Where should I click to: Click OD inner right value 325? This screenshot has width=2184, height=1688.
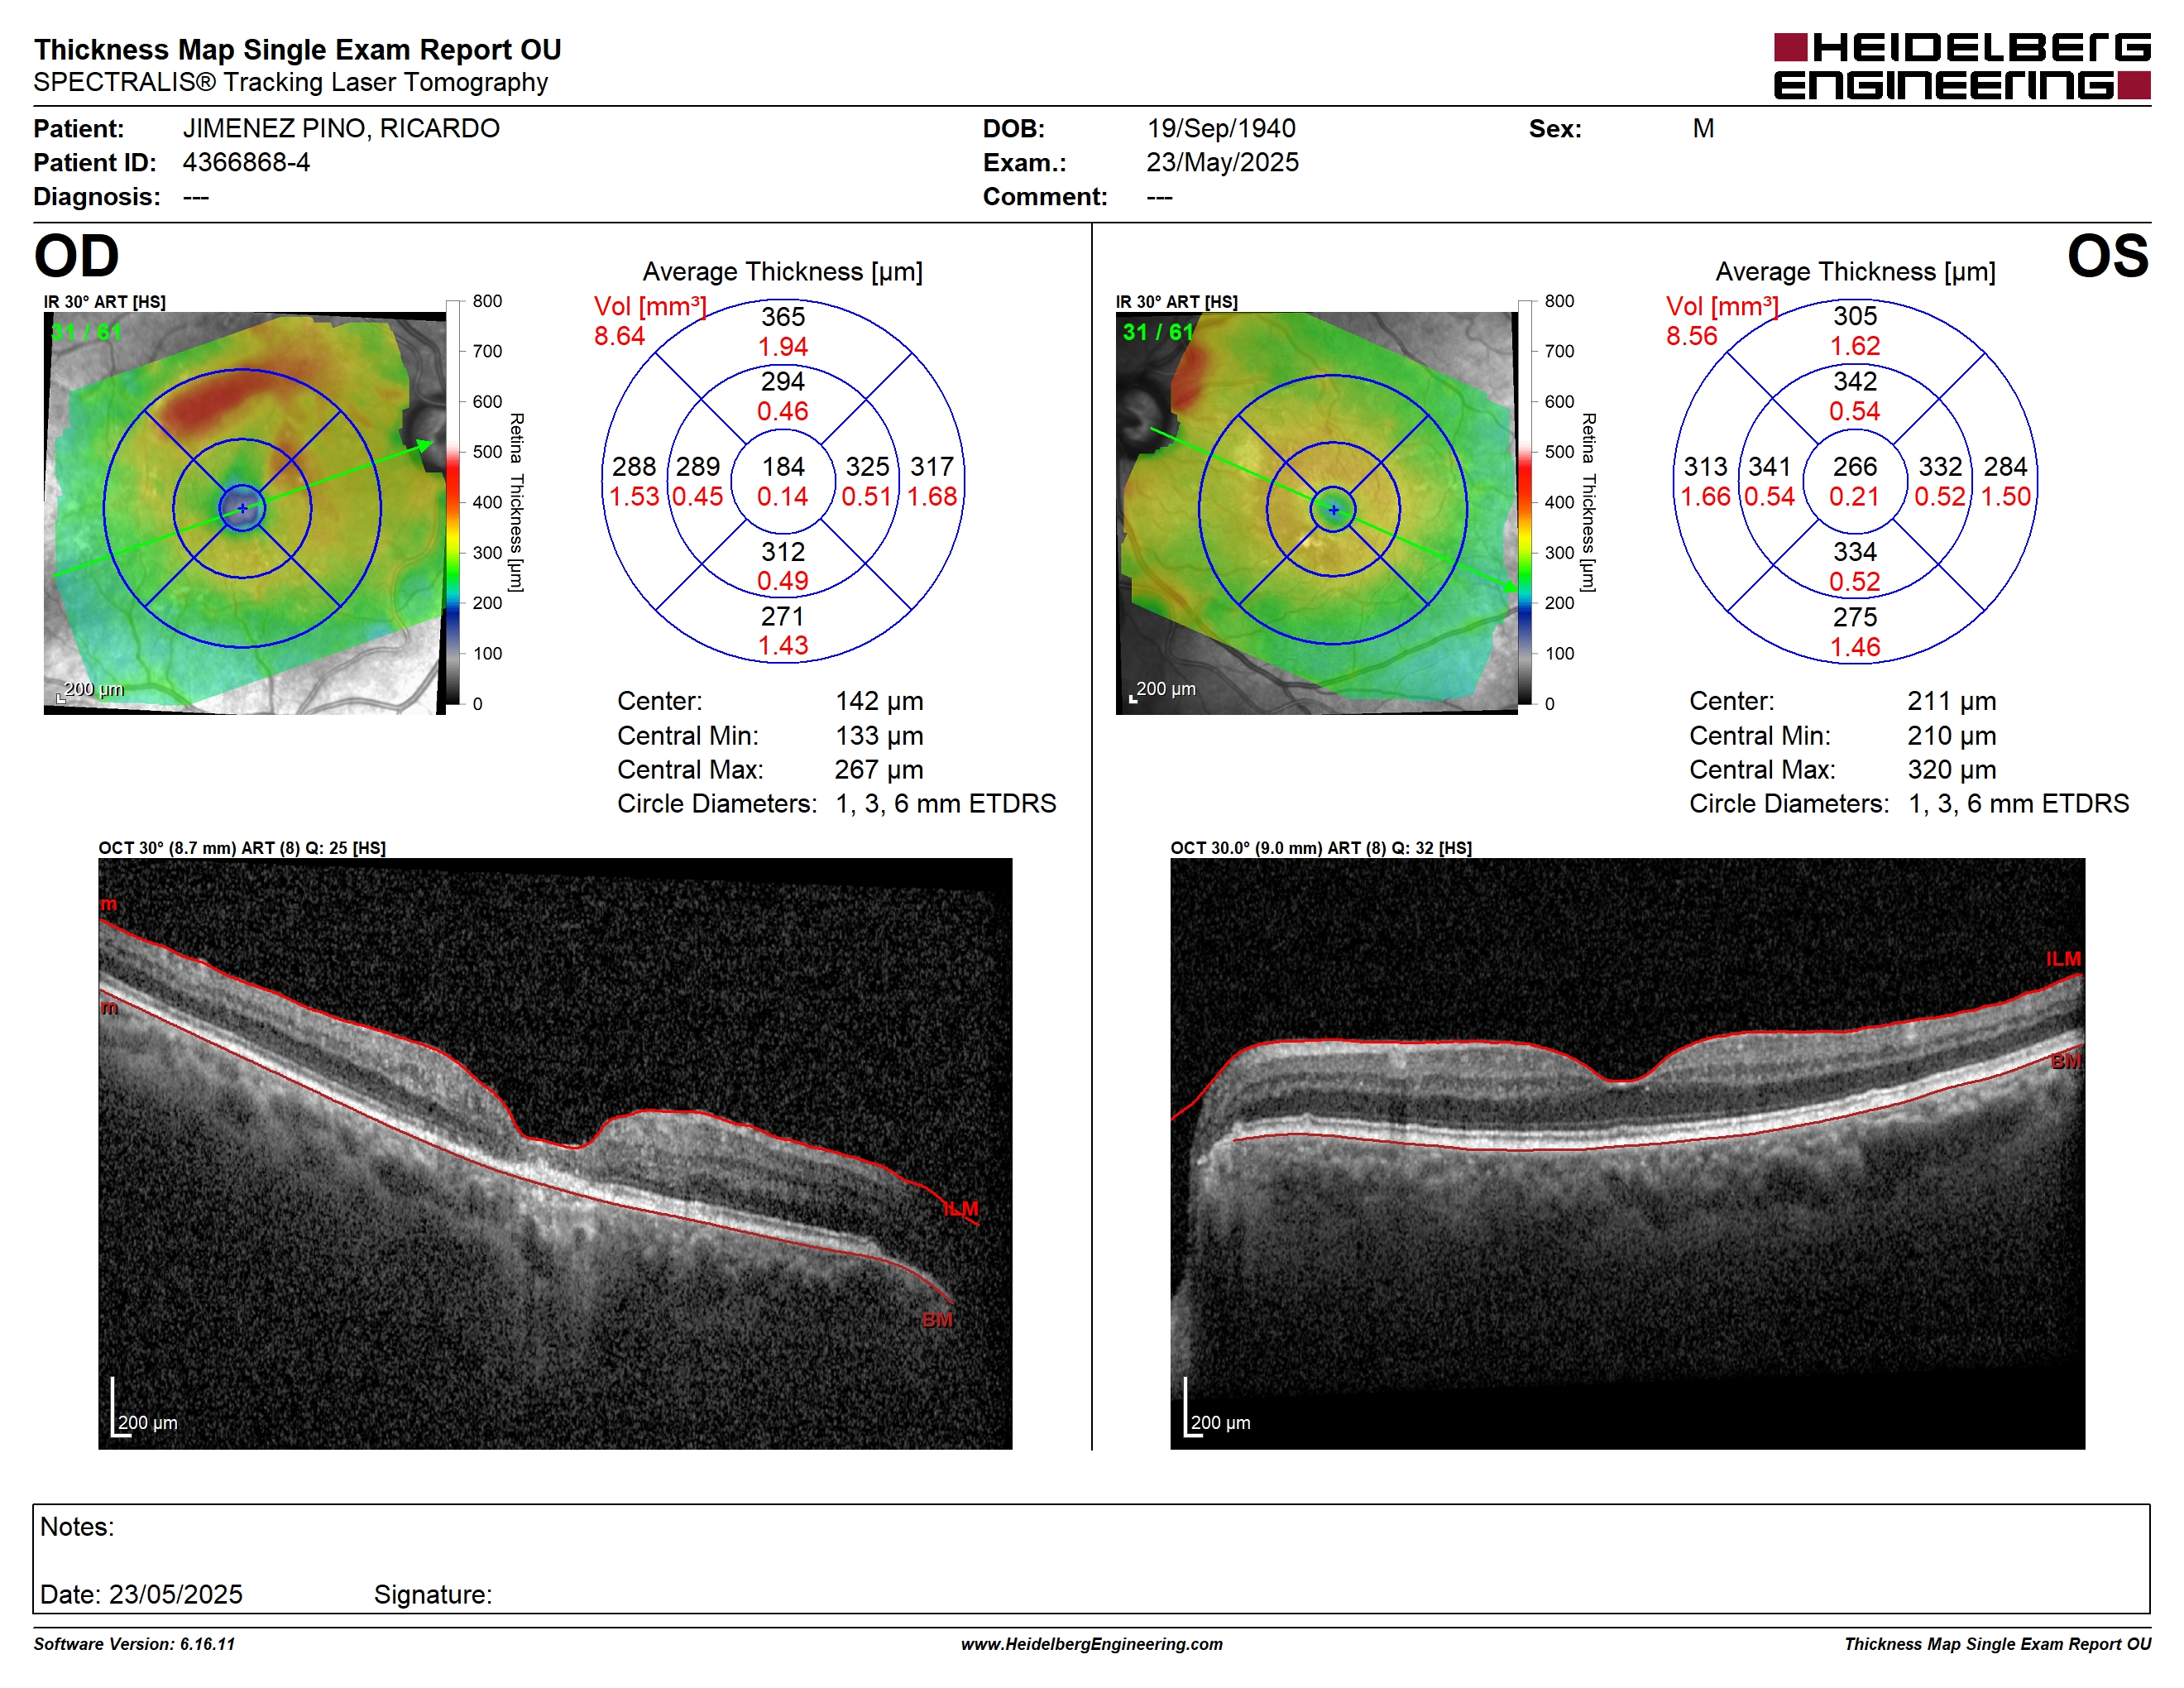(x=867, y=467)
